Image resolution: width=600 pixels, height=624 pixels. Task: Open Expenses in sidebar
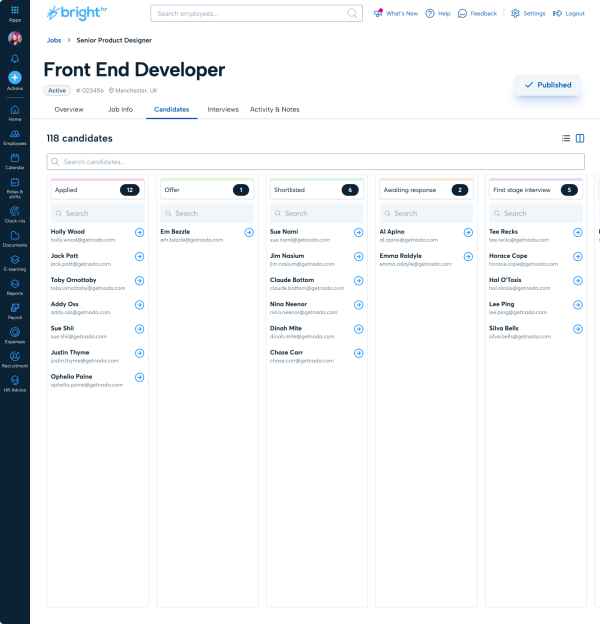(15, 336)
